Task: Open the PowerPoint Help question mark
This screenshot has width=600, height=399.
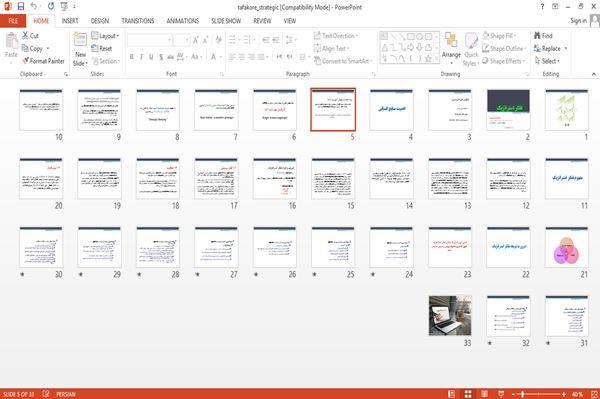Action: (542, 7)
